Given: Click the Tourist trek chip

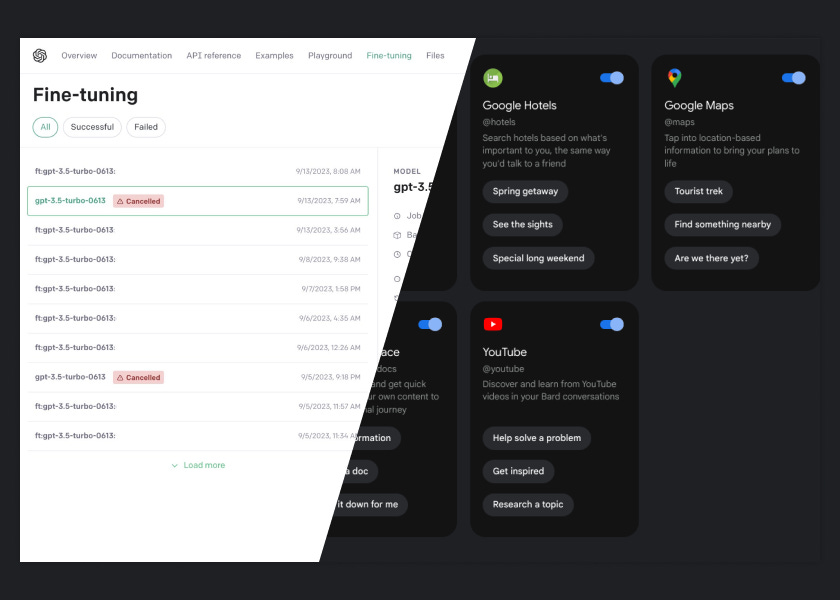Looking at the screenshot, I should 699,191.
